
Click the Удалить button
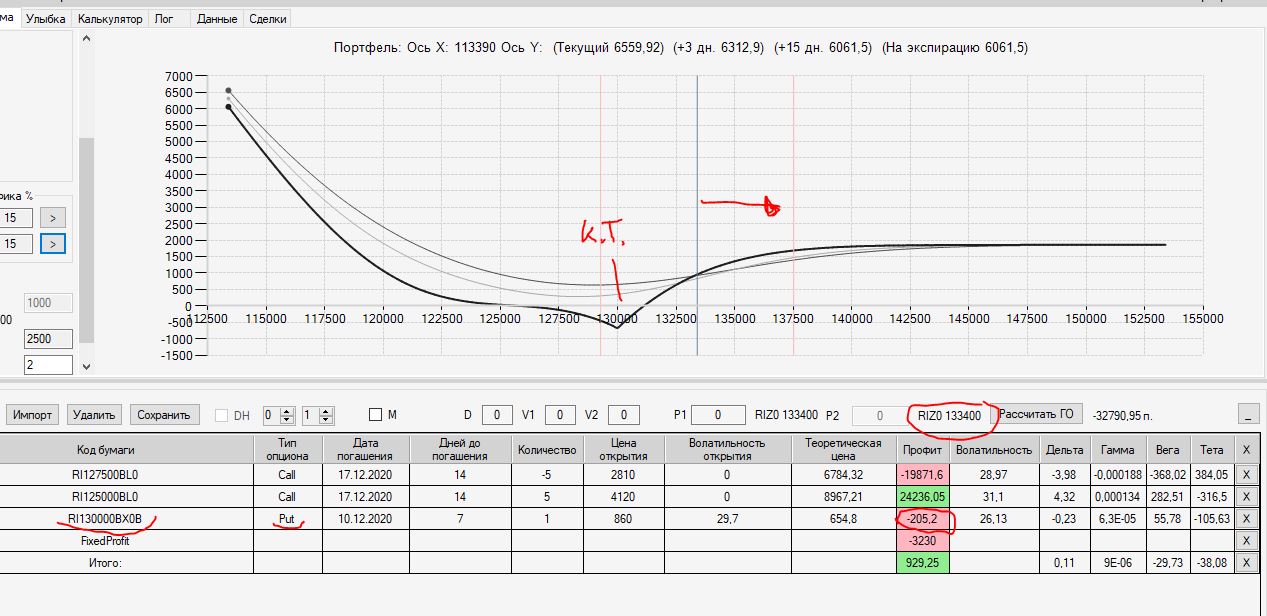(x=95, y=414)
